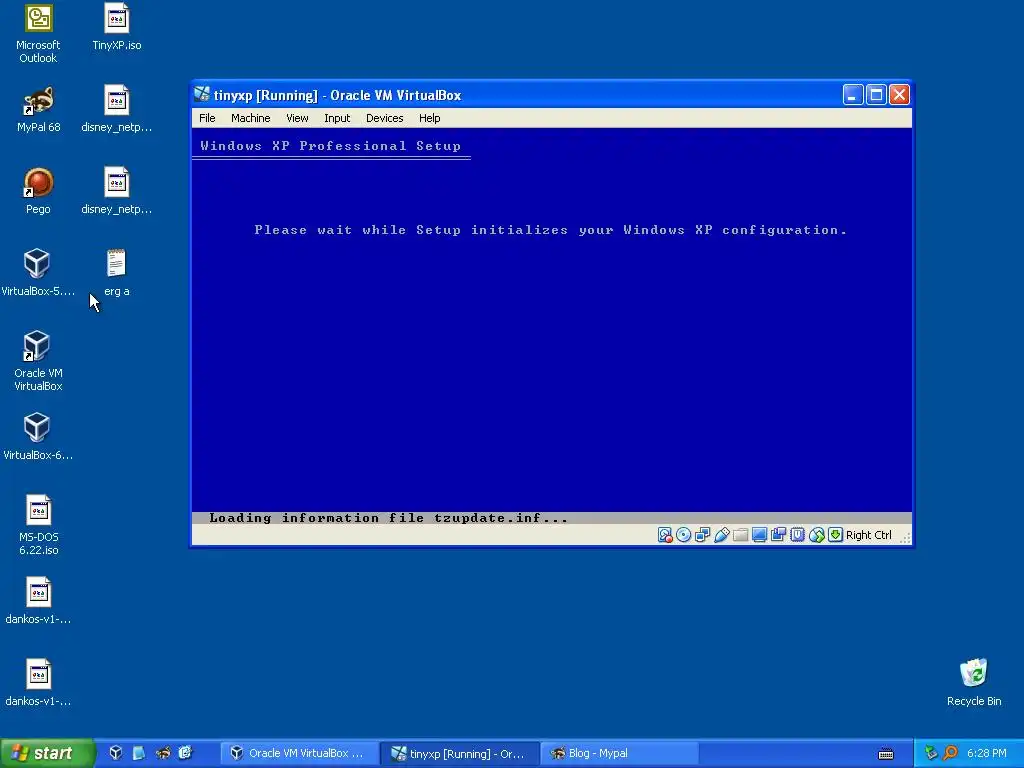Click the orange magnifier tray icon
The height and width of the screenshot is (768, 1024).
(950, 753)
